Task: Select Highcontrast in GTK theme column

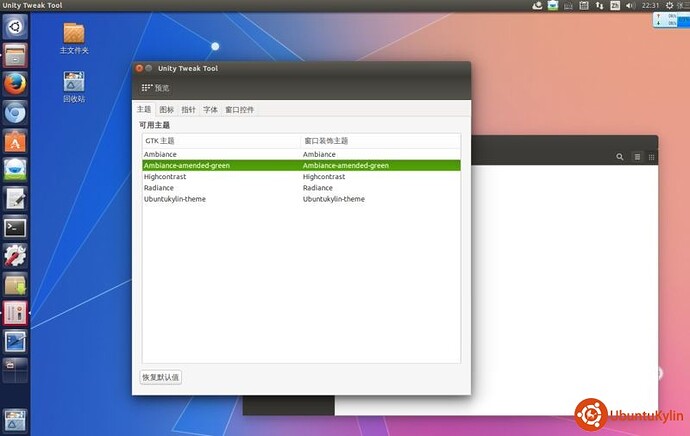Action: [165, 176]
